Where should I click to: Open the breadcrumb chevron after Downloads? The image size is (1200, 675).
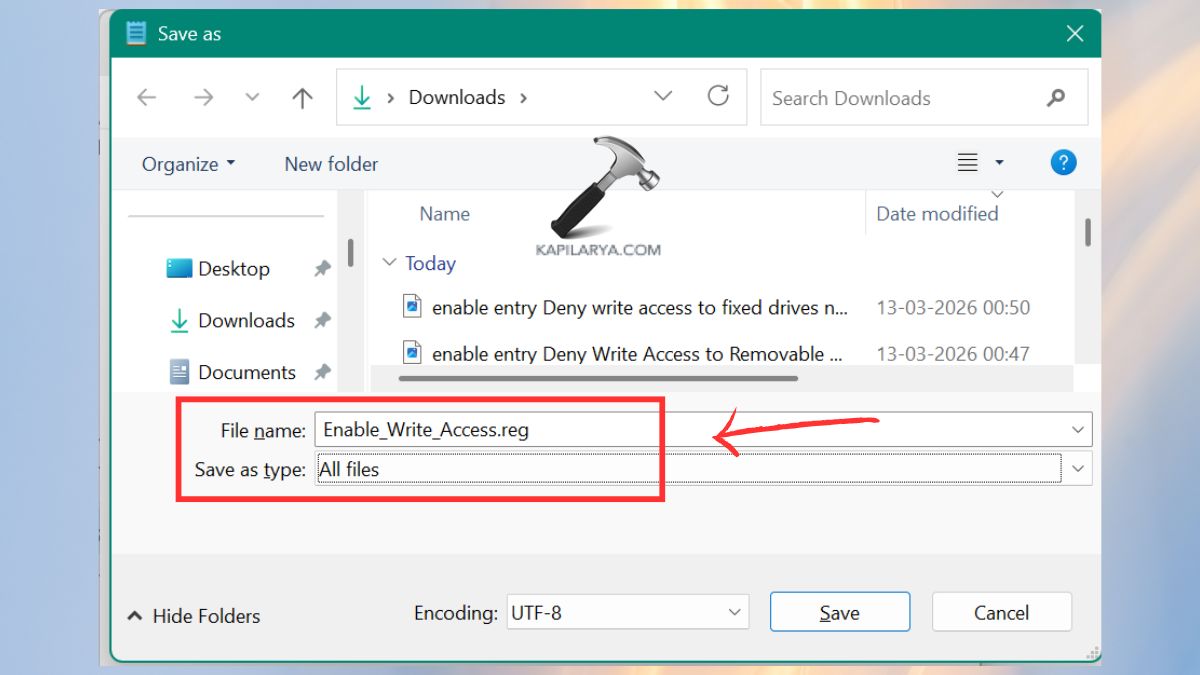[662, 97]
